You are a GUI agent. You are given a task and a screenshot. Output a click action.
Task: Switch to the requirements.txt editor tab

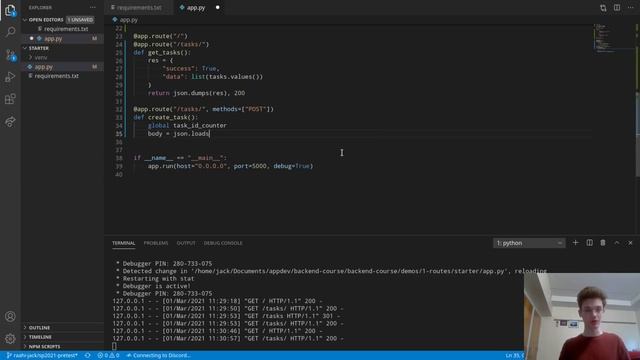[138, 7]
